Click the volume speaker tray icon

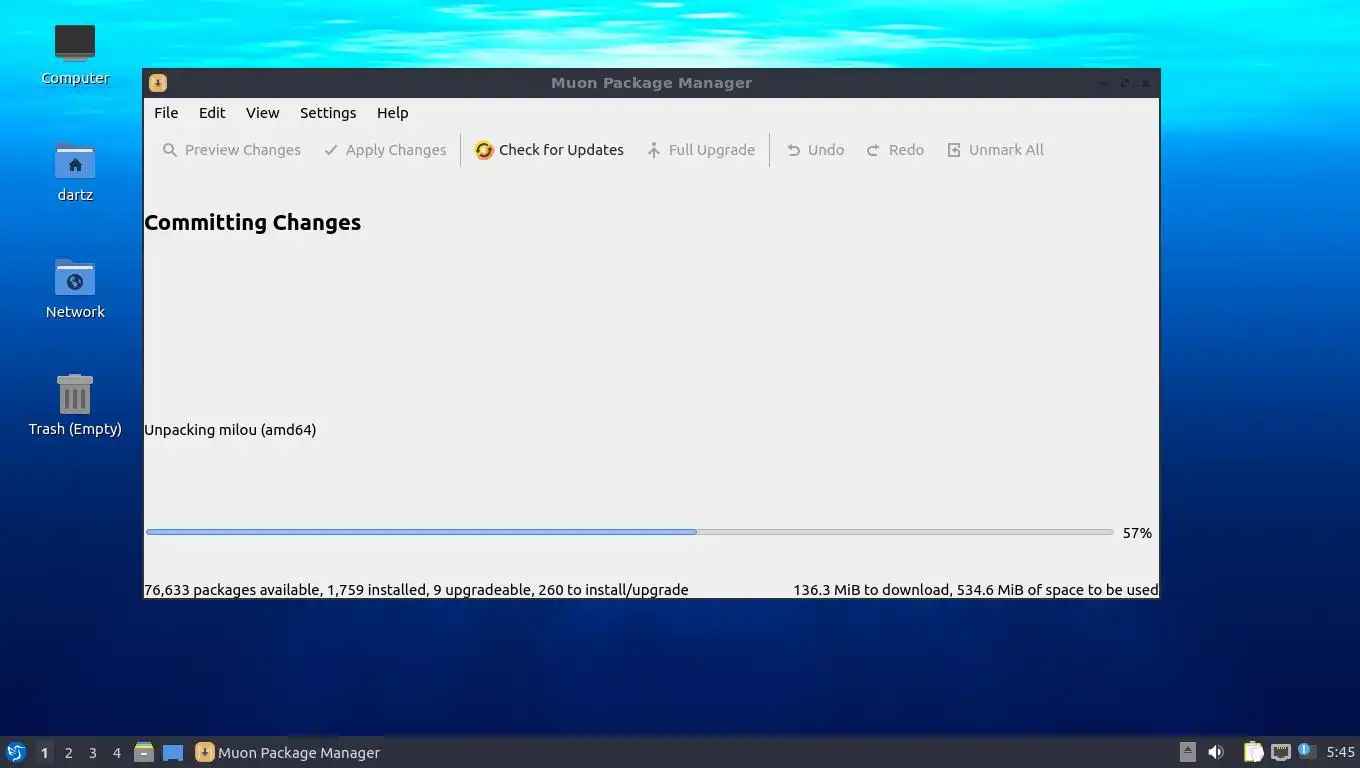click(1216, 752)
